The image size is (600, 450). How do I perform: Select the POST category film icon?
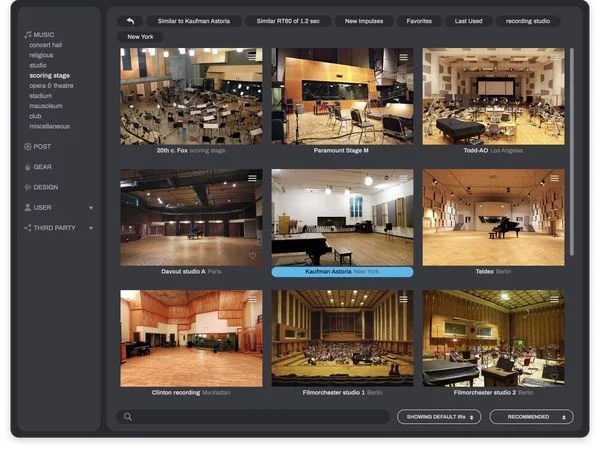[27, 146]
